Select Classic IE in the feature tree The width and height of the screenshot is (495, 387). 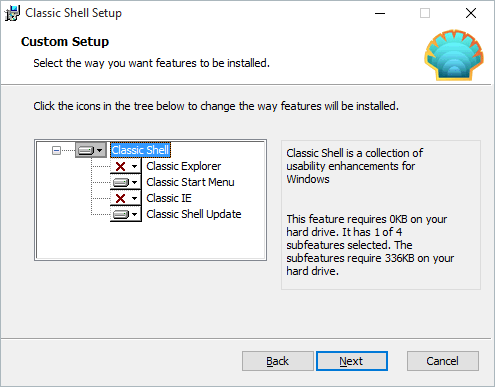click(x=169, y=198)
